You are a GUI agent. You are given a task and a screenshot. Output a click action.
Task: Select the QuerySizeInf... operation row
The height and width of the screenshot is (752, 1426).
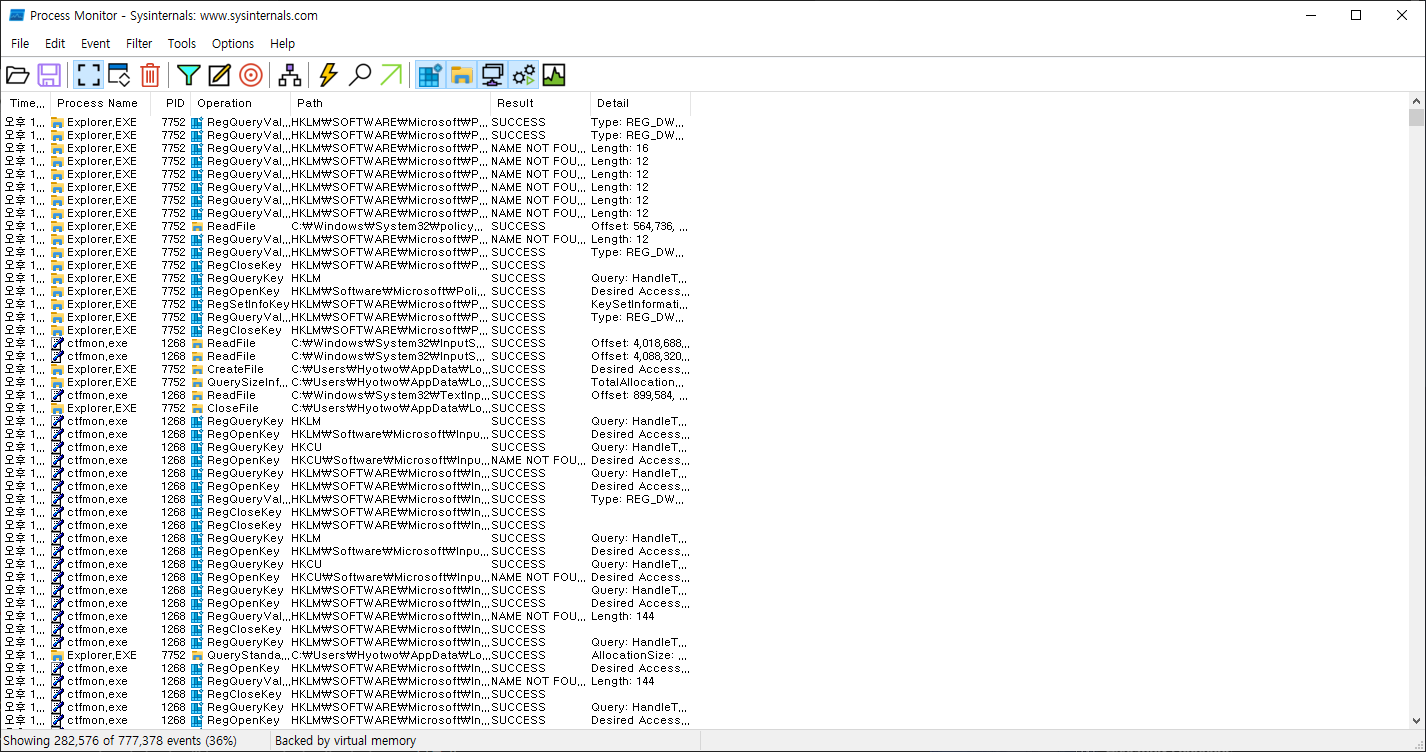pos(346,382)
